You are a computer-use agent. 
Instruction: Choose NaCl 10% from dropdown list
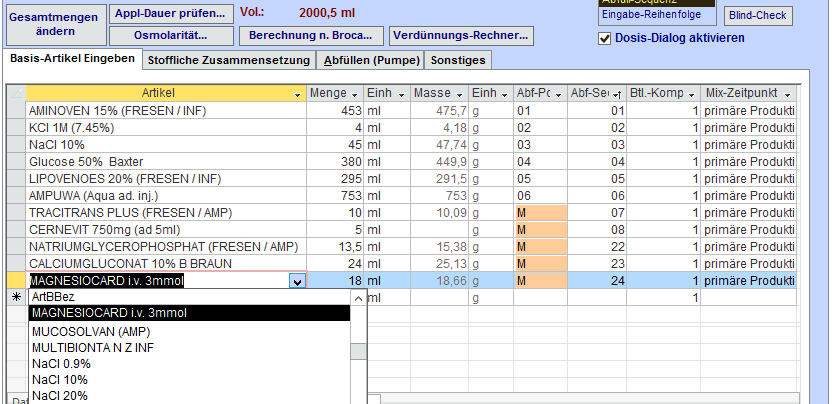click(190, 380)
